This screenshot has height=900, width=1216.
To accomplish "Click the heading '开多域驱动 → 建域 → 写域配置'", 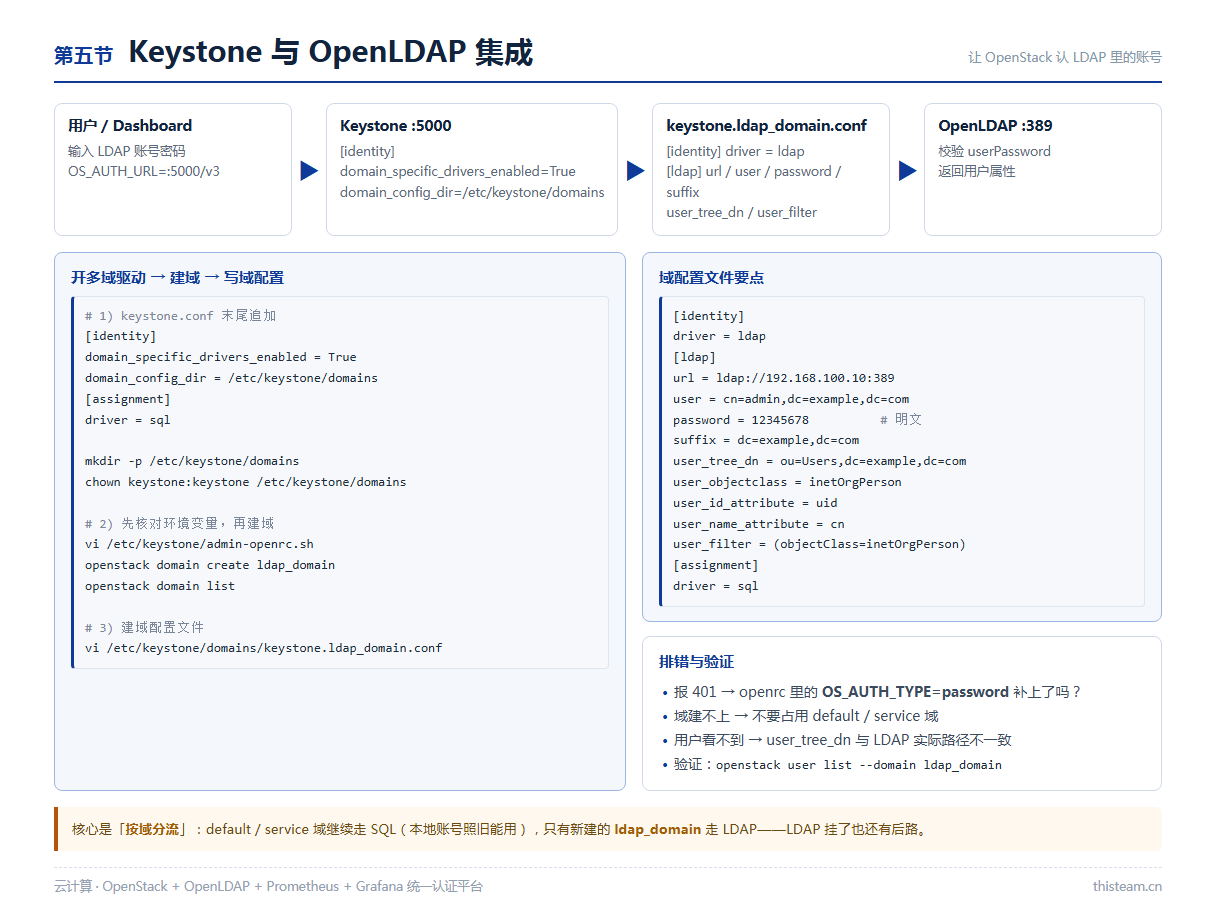I will click(x=177, y=278).
